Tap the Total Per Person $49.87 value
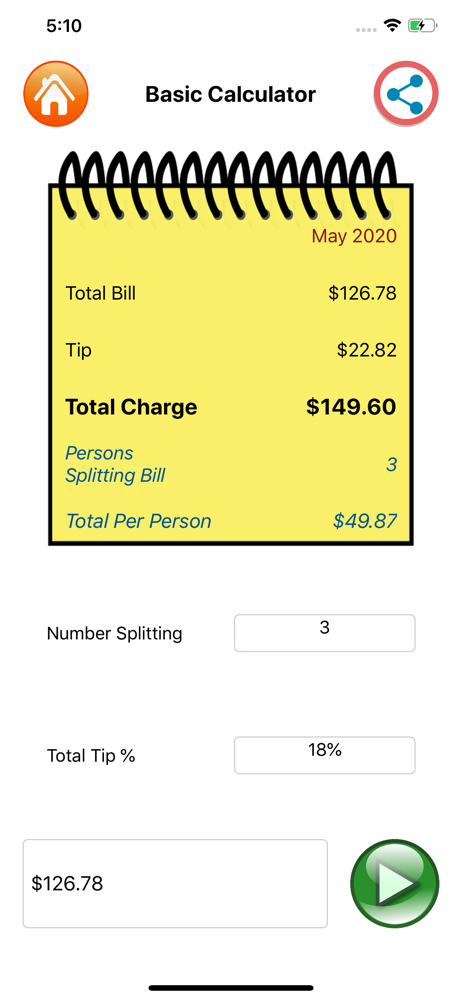Image resolution: width=462 pixels, height=1000 pixels. 365,521
